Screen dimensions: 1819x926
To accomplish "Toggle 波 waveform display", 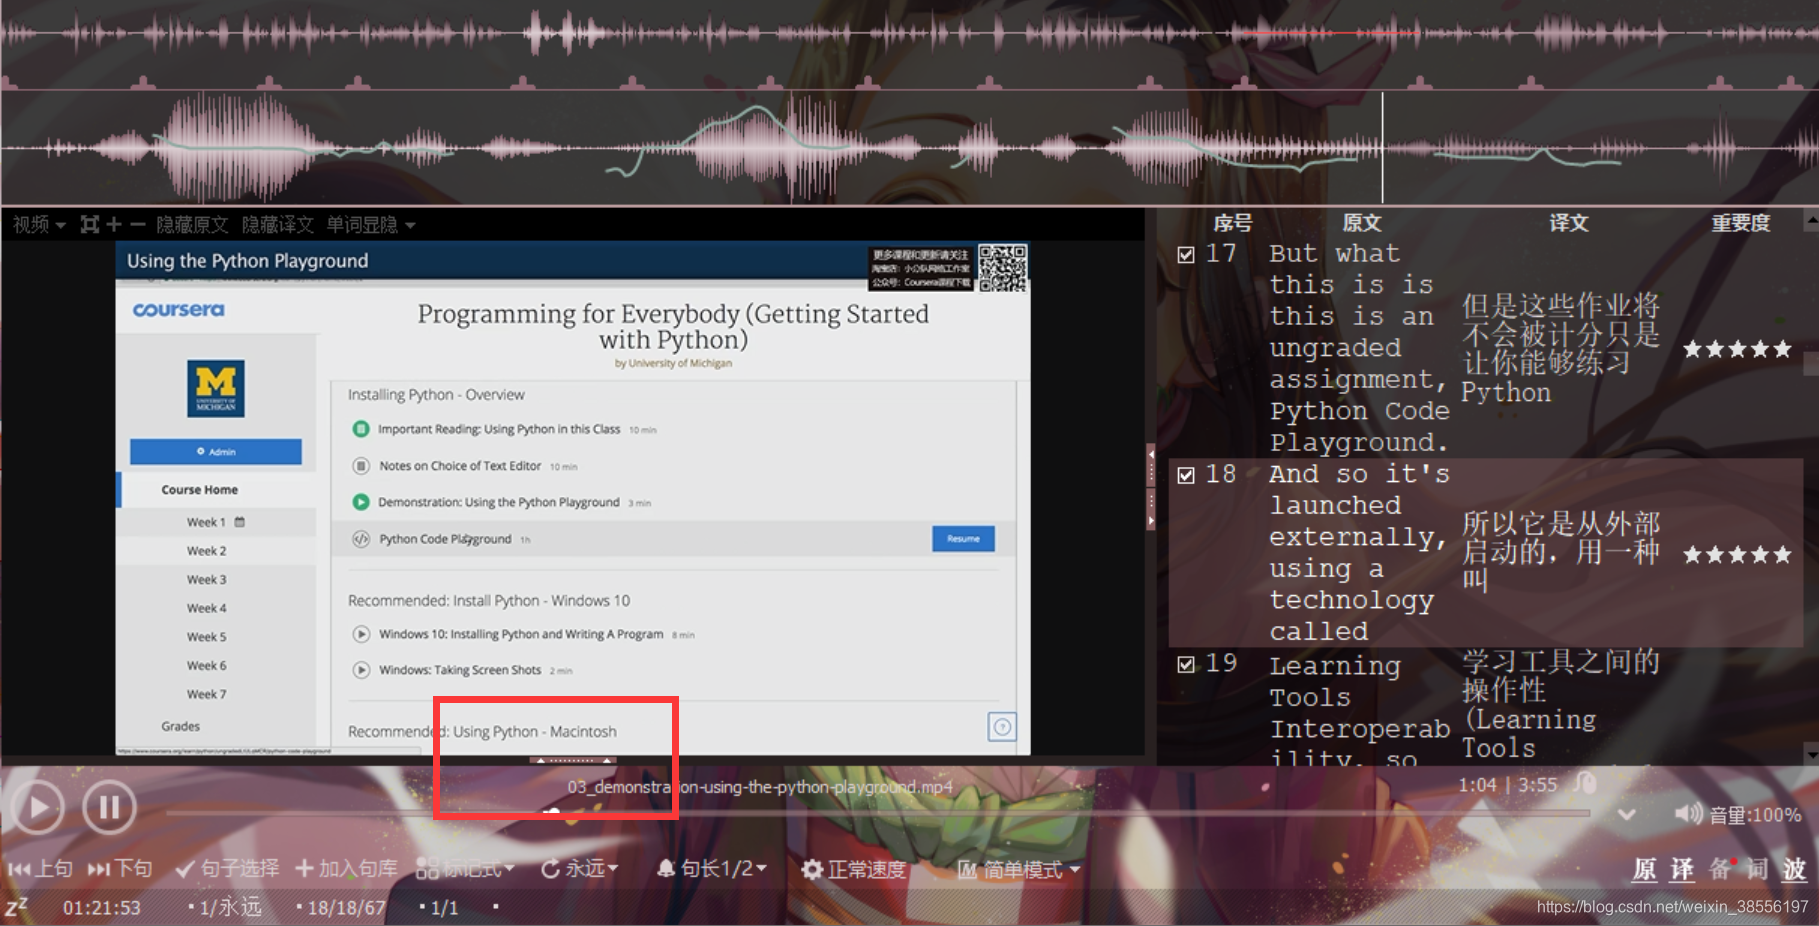I will (1795, 870).
